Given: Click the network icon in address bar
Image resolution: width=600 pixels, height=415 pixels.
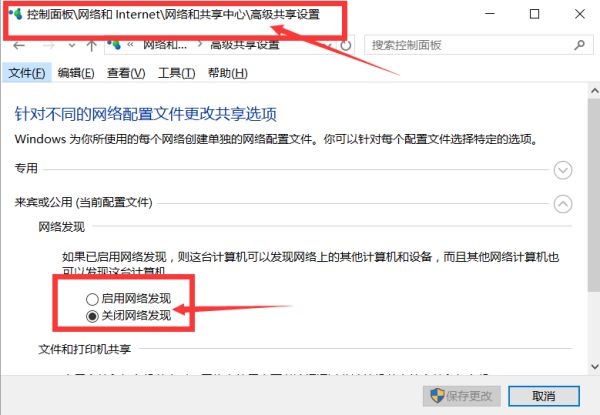Looking at the screenshot, I should [114, 45].
